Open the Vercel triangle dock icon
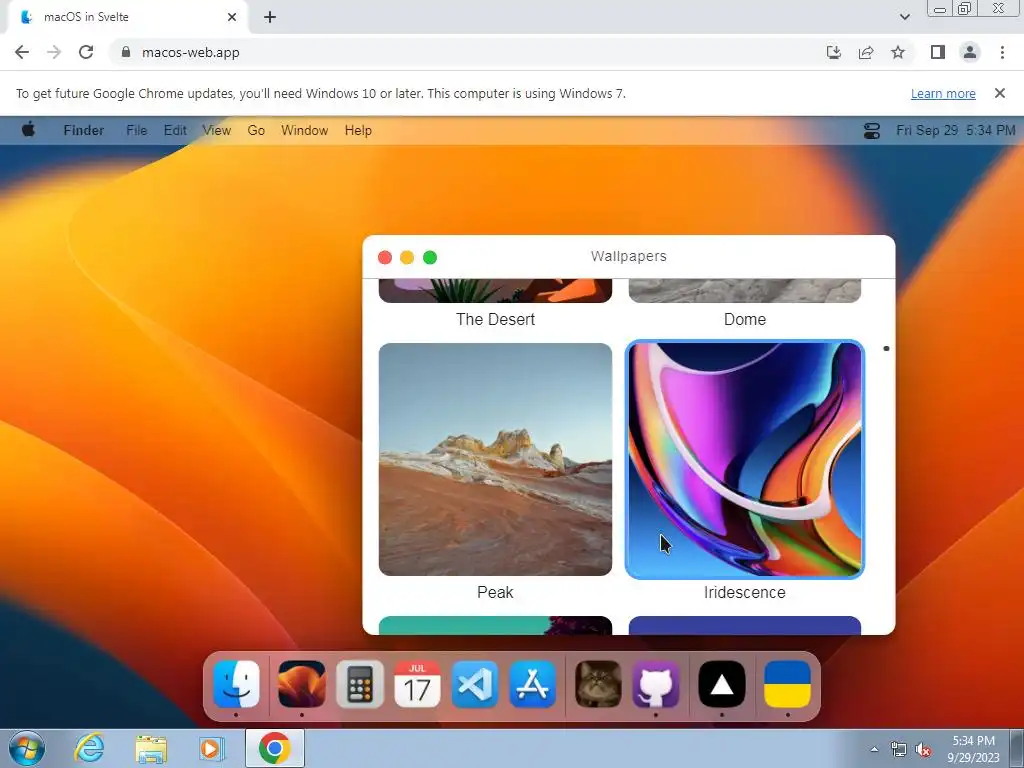Viewport: 1024px width, 768px height. point(722,684)
